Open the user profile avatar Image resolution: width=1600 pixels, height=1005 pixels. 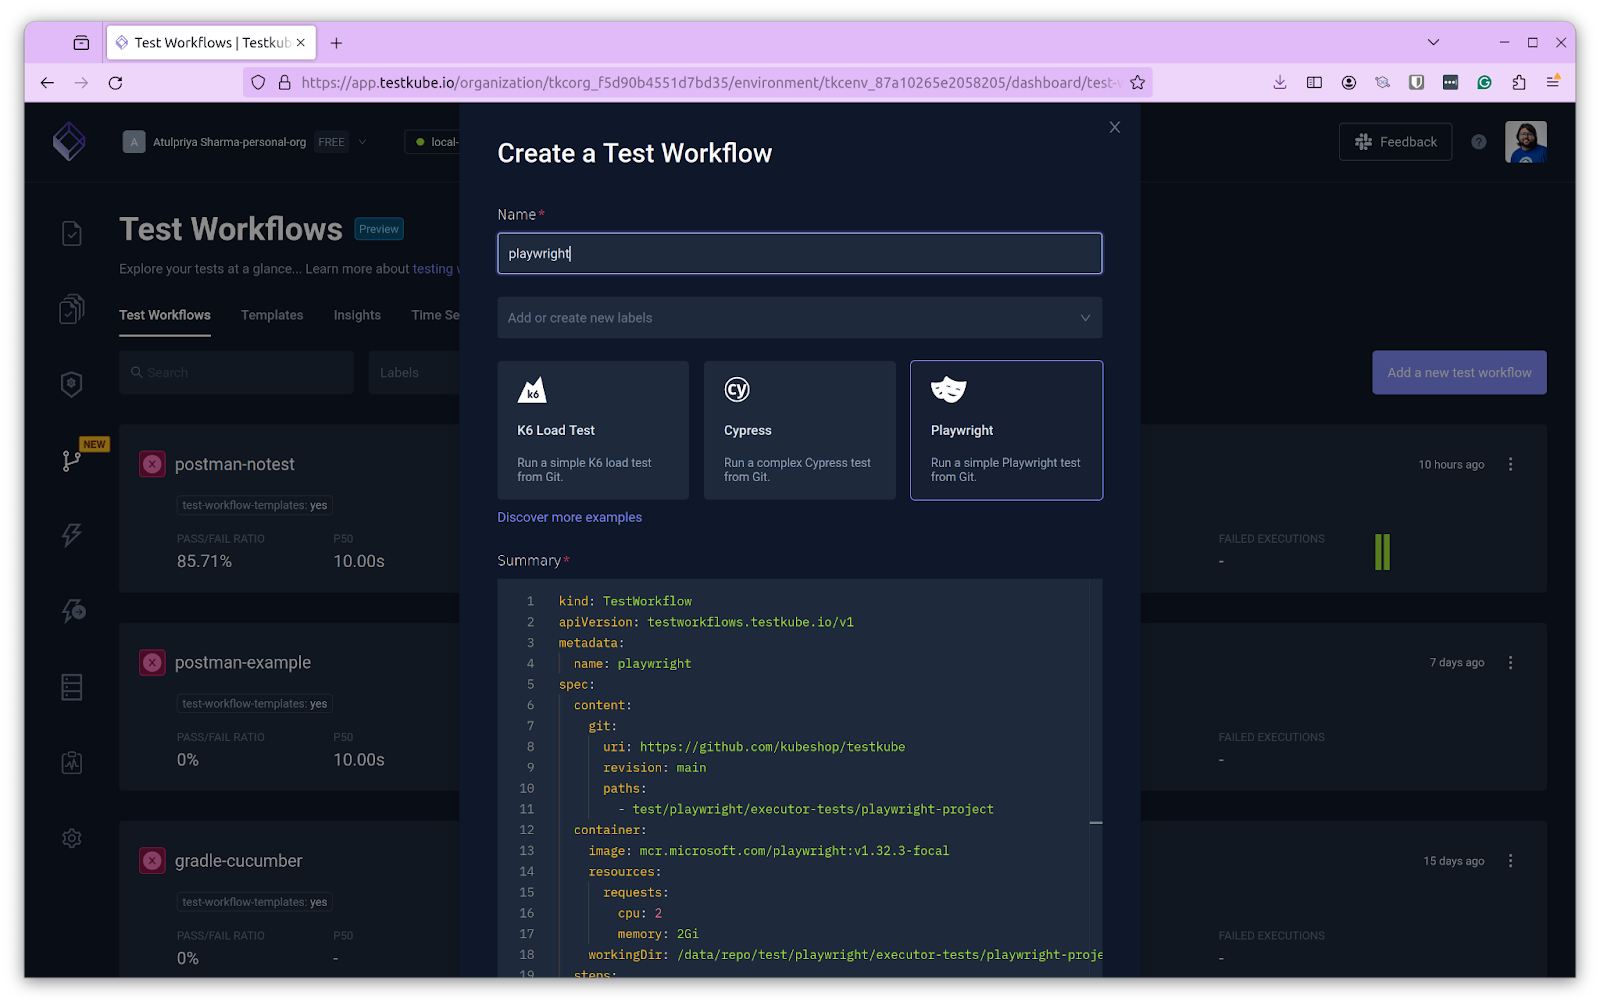click(x=1525, y=142)
